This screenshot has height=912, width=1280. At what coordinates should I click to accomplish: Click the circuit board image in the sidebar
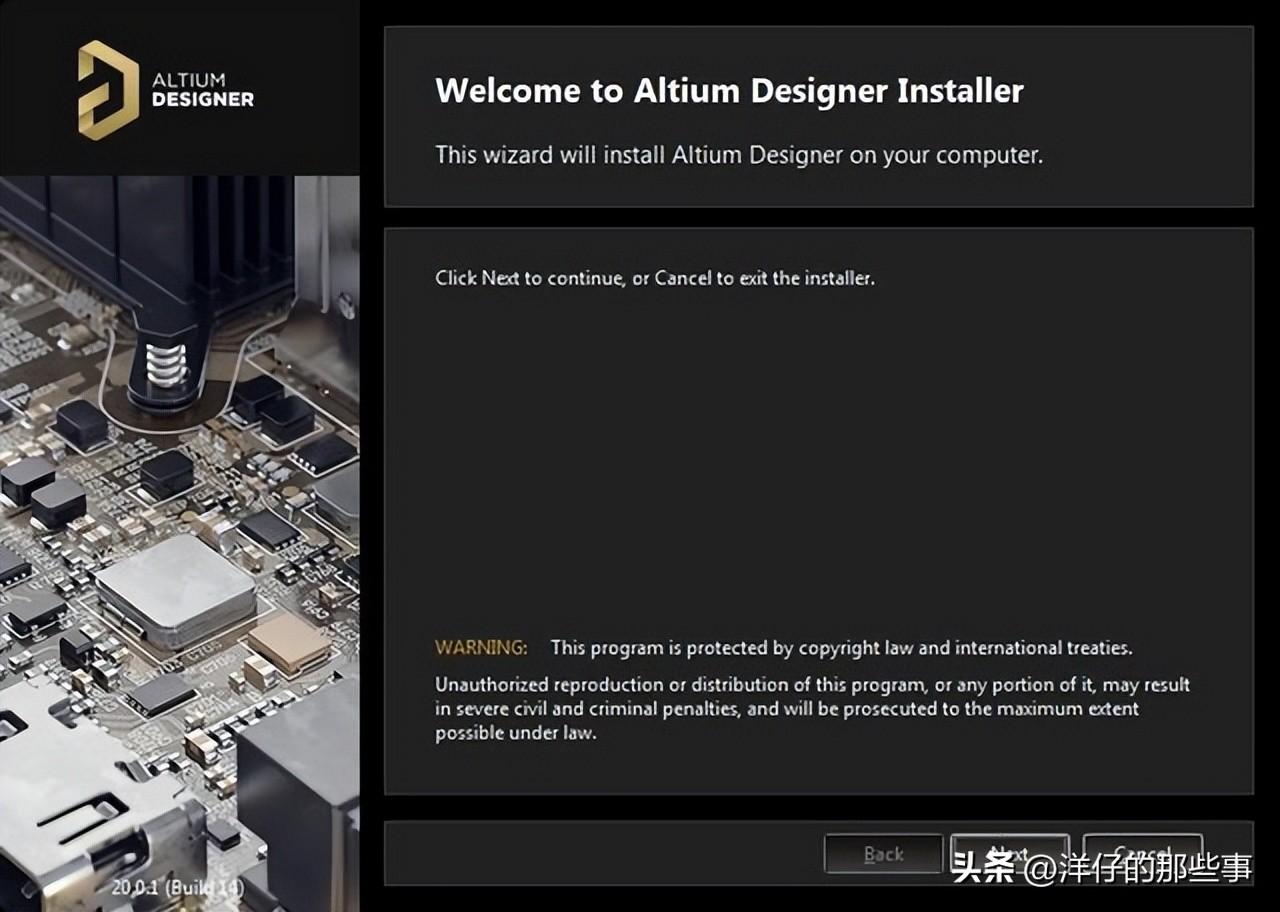[x=179, y=543]
